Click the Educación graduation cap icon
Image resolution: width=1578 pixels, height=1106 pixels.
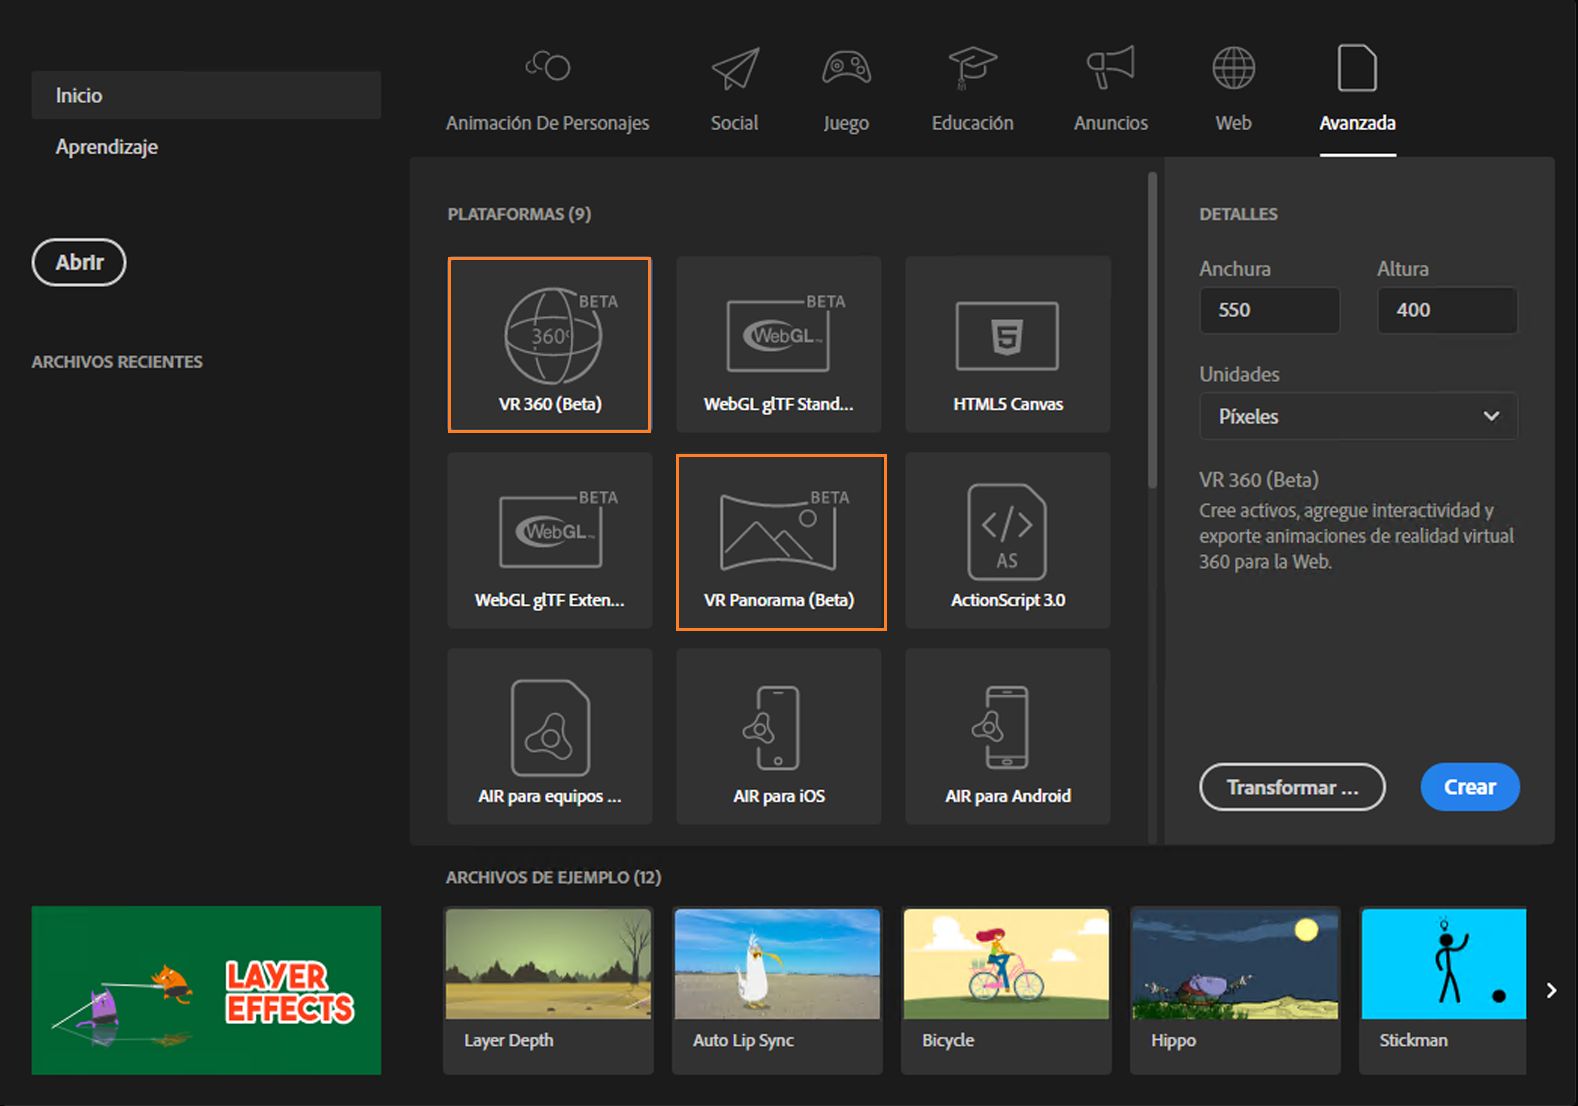(x=973, y=66)
